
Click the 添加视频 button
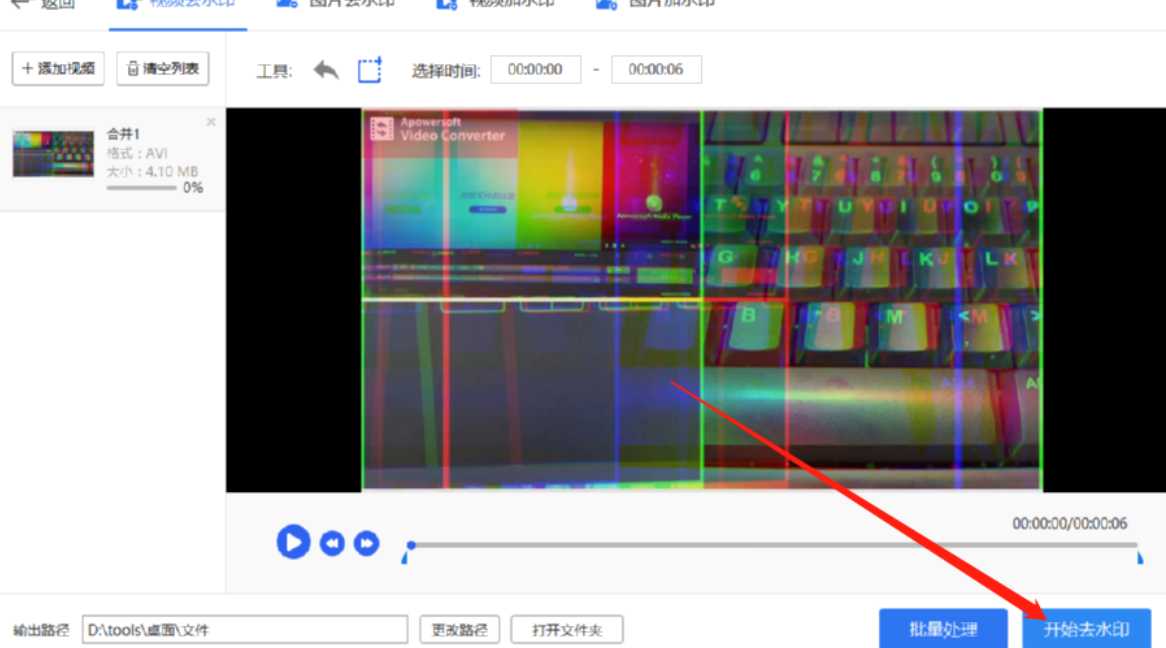tap(58, 68)
